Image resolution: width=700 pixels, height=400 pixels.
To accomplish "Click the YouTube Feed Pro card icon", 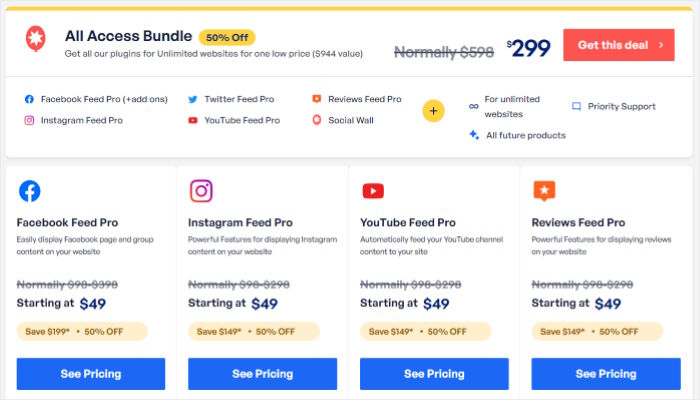I will tap(373, 191).
